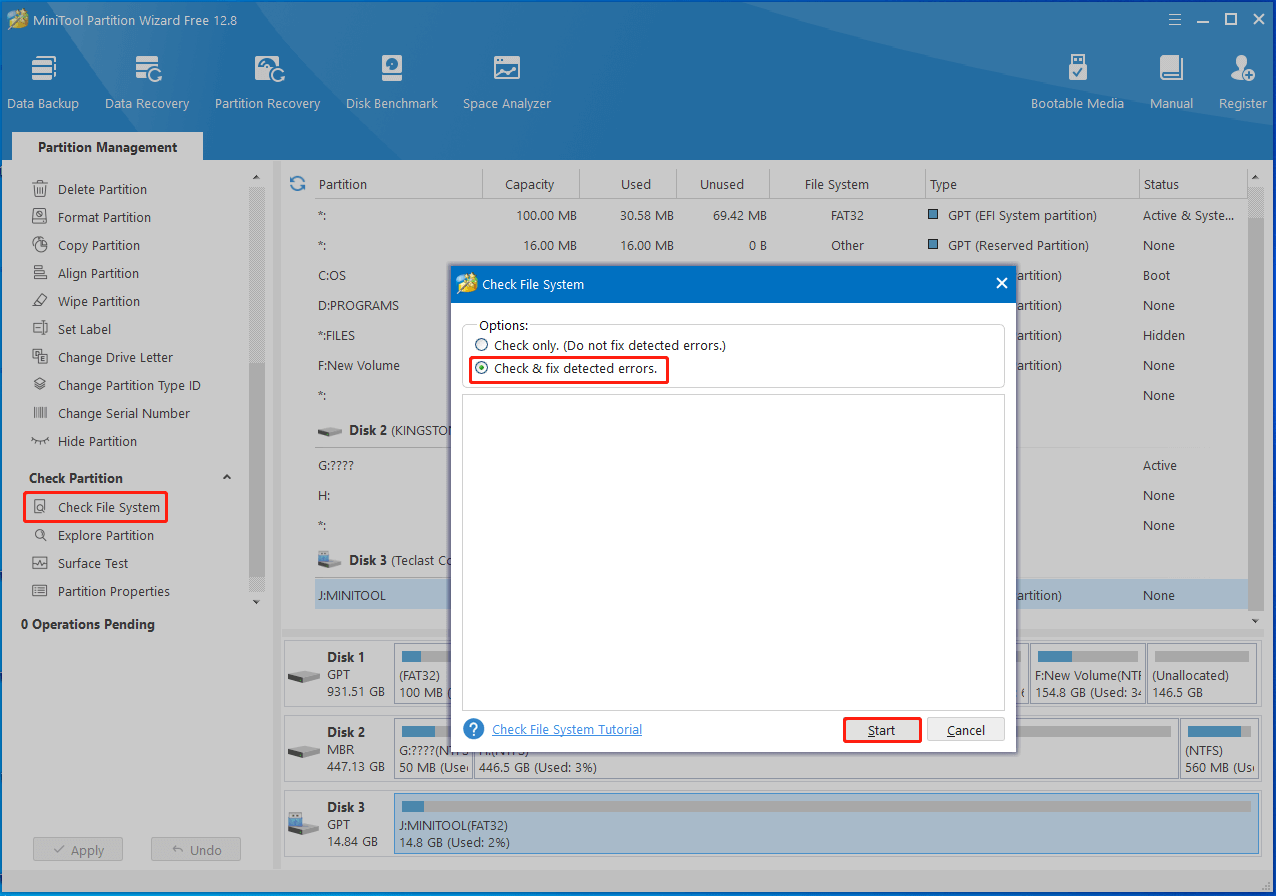Open the hamburger menu in title bar

pyautogui.click(x=1177, y=19)
